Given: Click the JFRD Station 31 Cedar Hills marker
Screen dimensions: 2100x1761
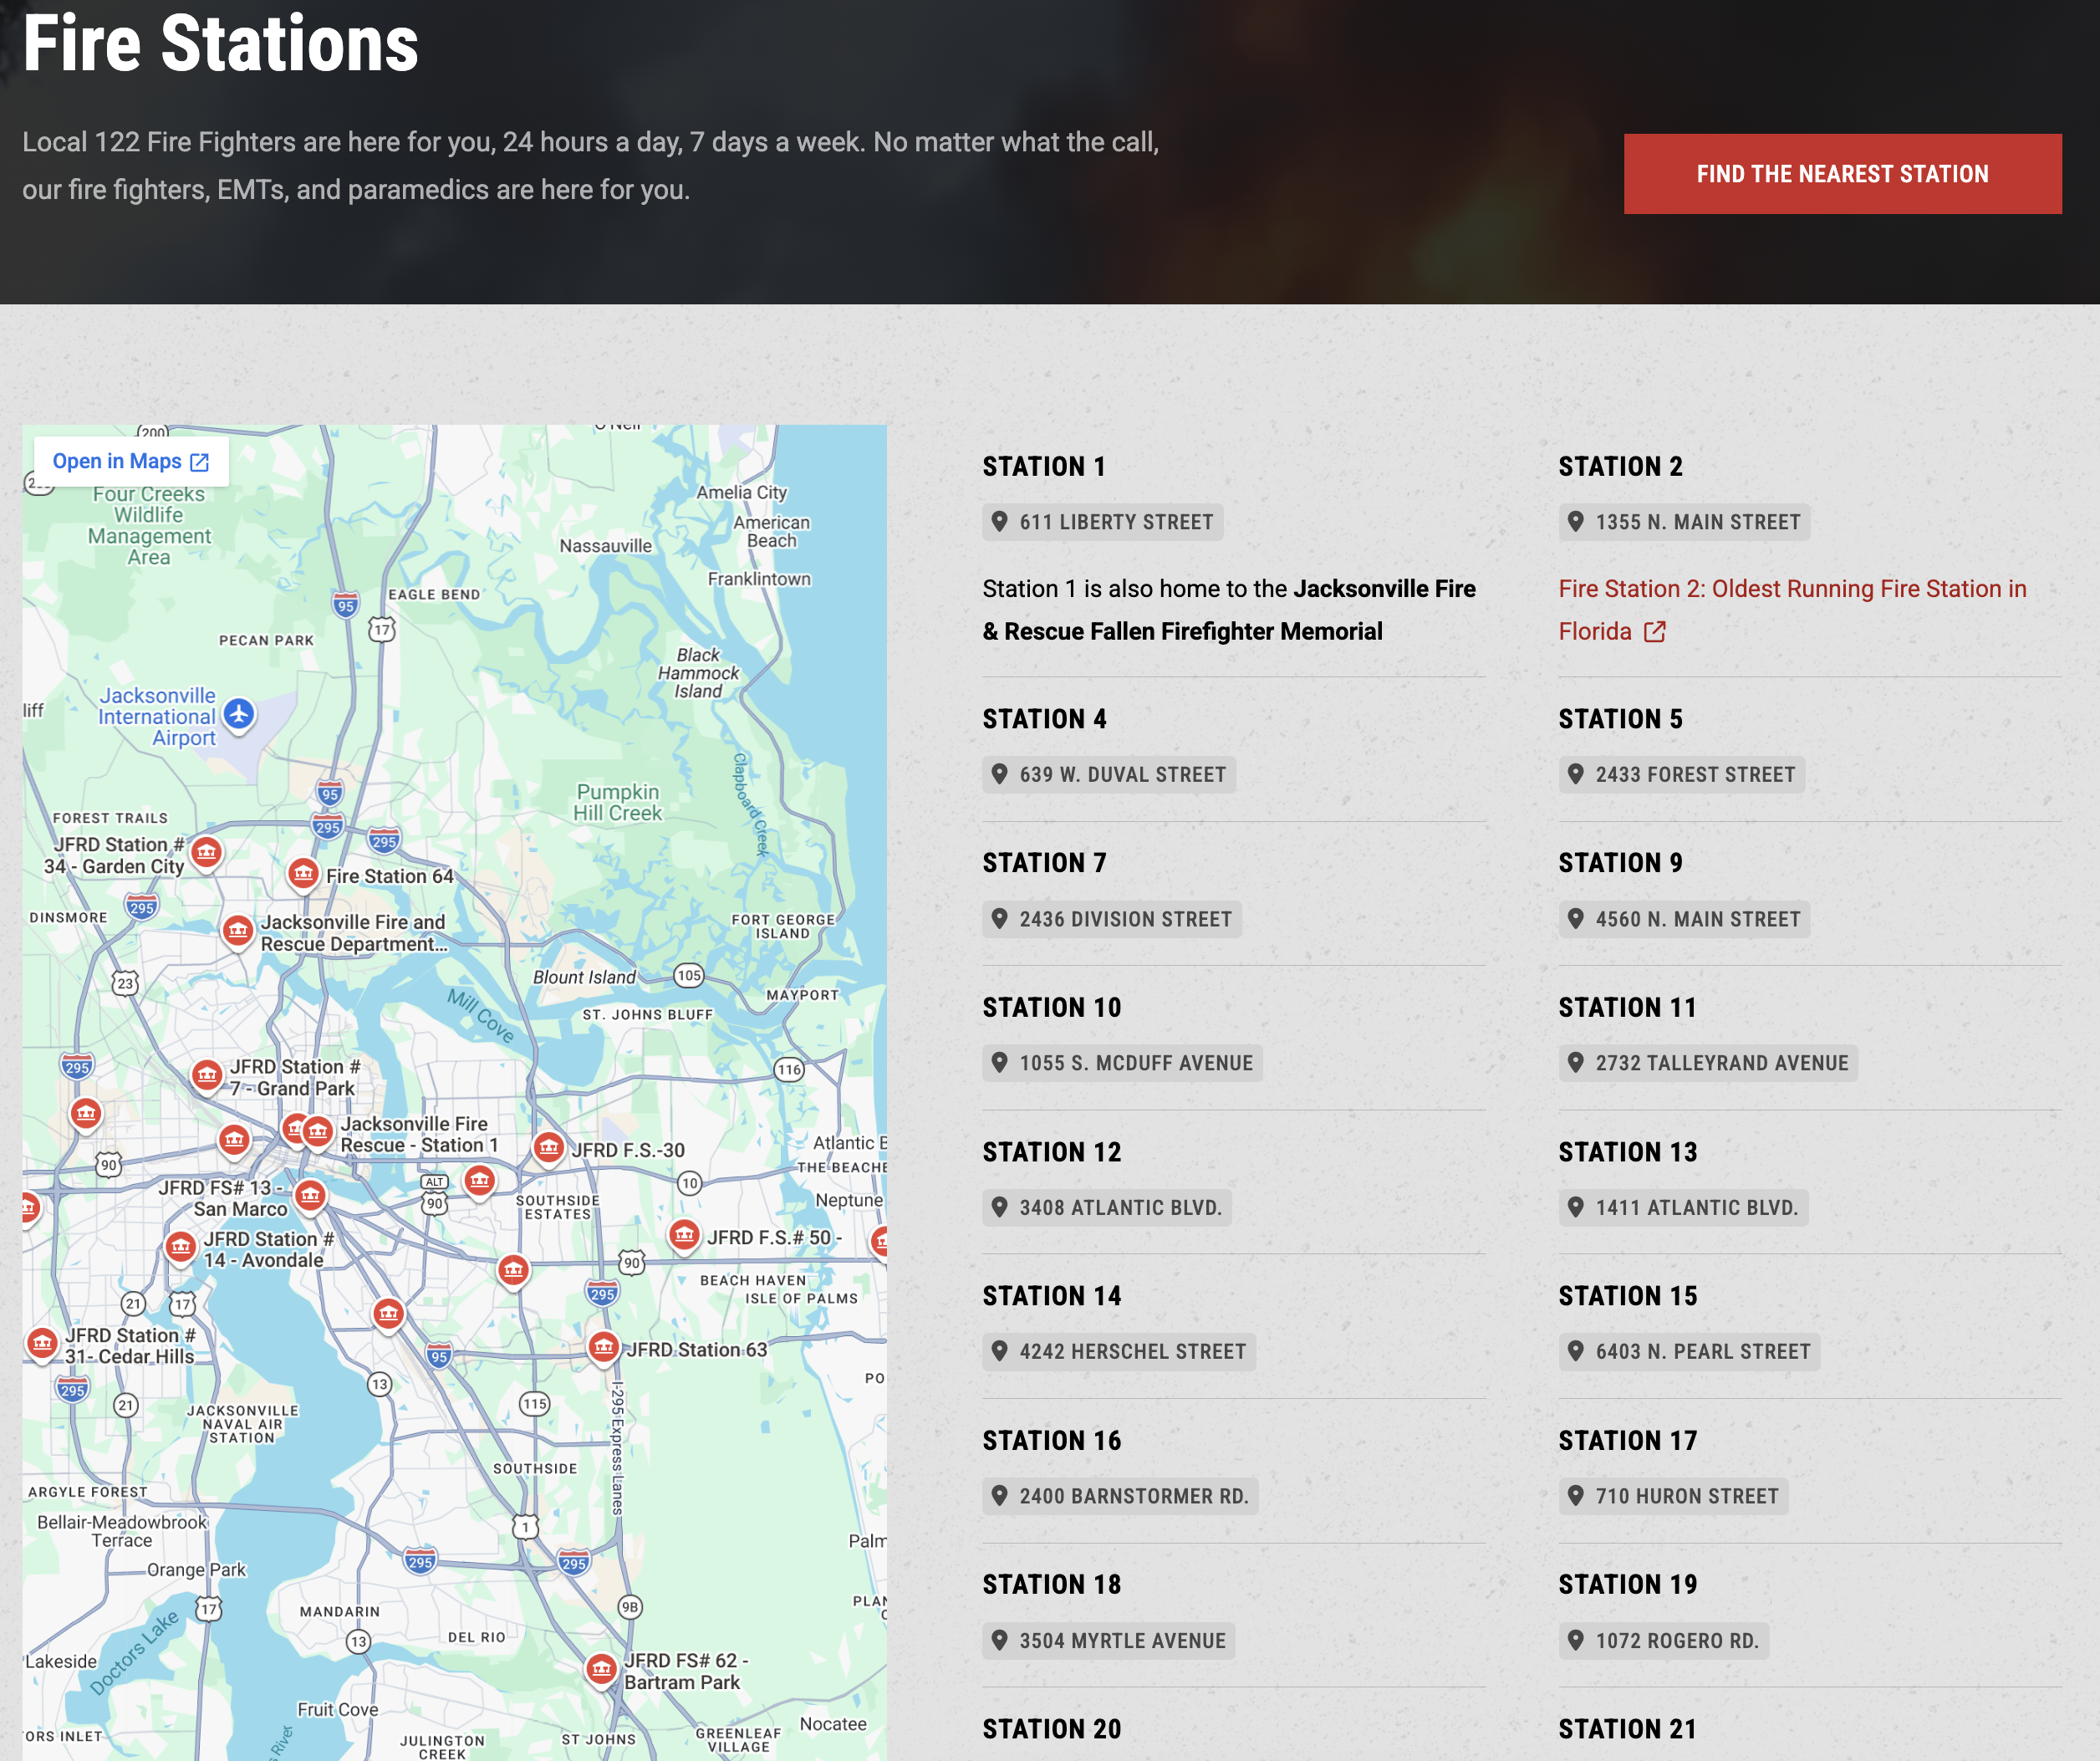Looking at the screenshot, I should pyautogui.click(x=42, y=1344).
